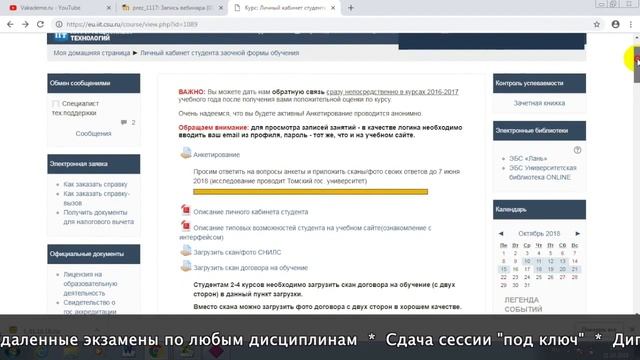
Task: Switch to the YouTube tab
Action: (60, 8)
